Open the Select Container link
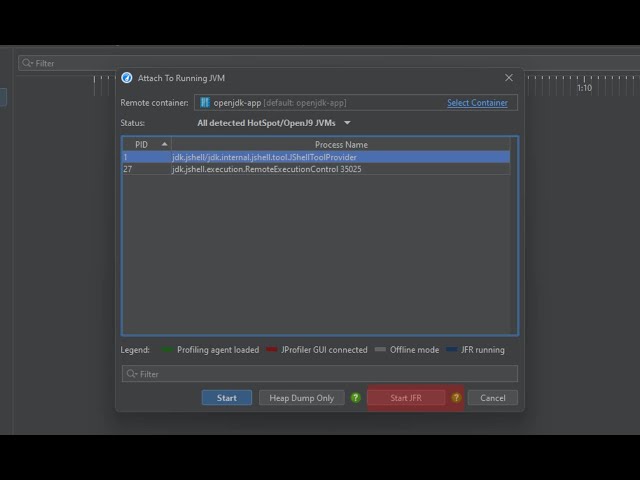 [477, 103]
